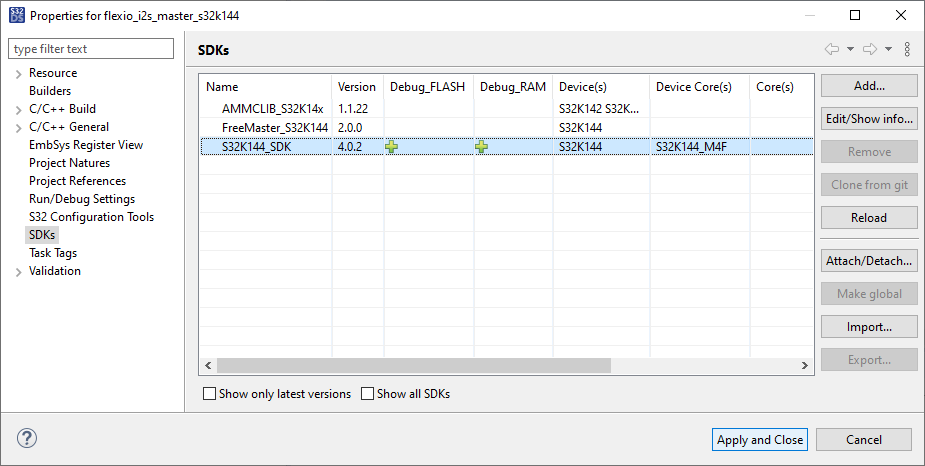Open the view menu three-dots icon
Image resolution: width=925 pixels, height=466 pixels.
click(x=907, y=49)
